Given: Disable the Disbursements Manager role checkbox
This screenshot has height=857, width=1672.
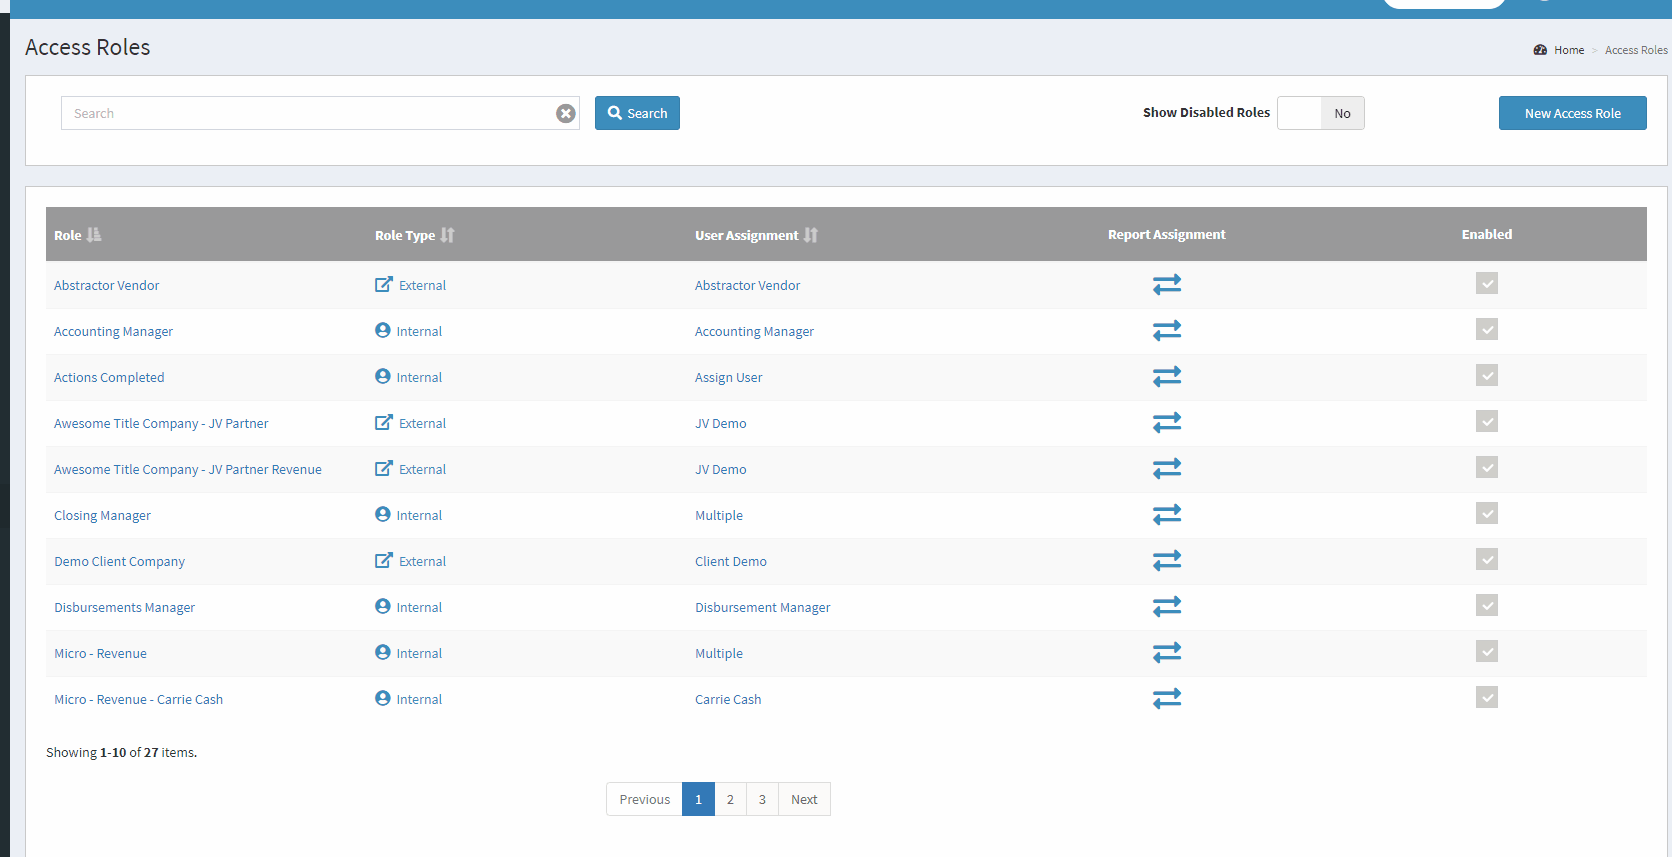Looking at the screenshot, I should 1486,606.
